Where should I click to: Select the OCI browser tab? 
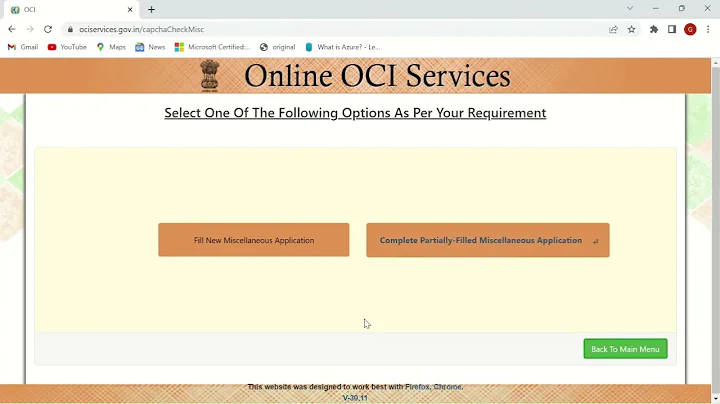(x=71, y=10)
